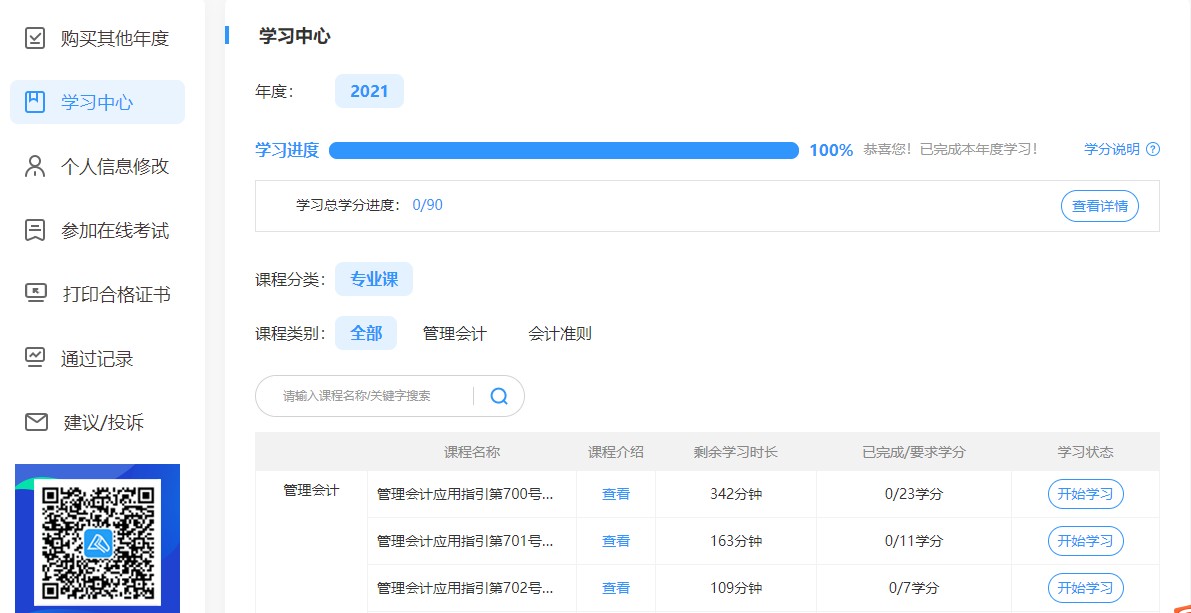1191x613 pixels.
Task: Switch to the 会计准则 category filter
Action: pyautogui.click(x=560, y=334)
